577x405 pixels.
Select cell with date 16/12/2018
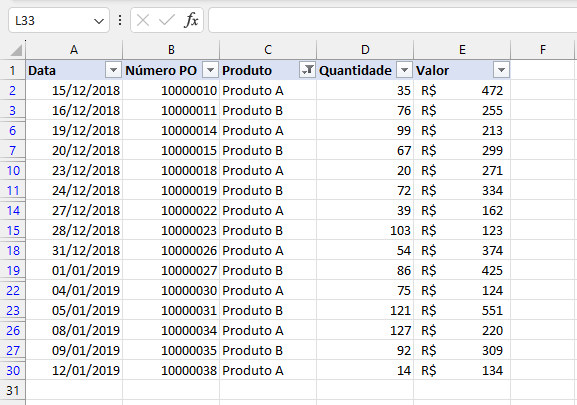pyautogui.click(x=74, y=110)
